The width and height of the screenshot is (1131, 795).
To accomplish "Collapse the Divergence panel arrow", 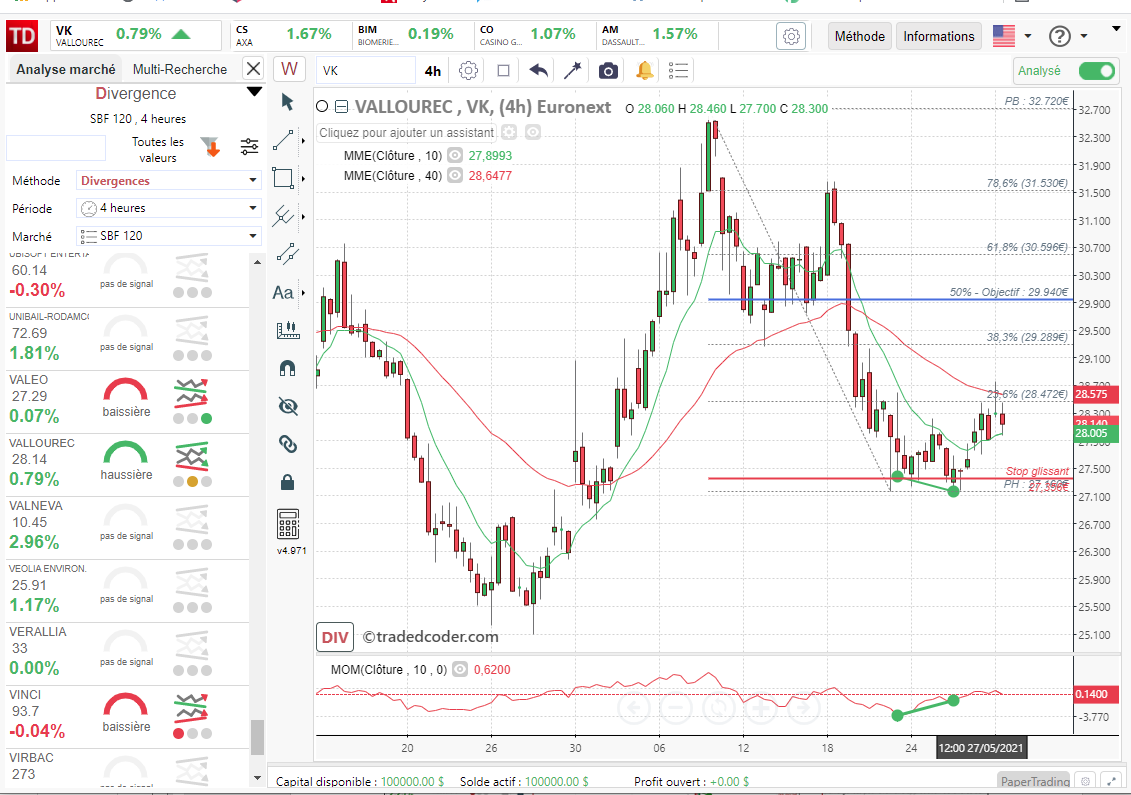I will (254, 92).
